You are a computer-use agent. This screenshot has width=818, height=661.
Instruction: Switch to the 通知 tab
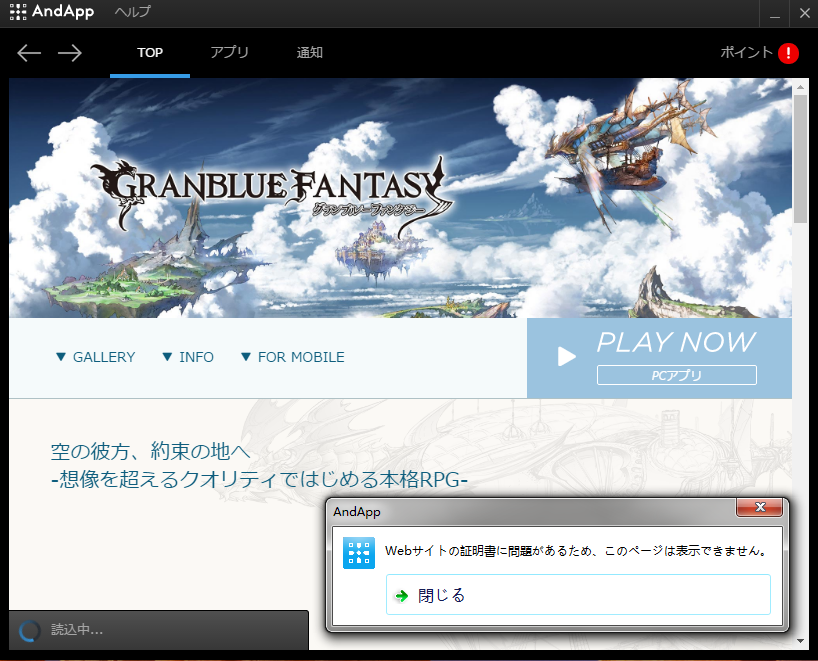(309, 53)
